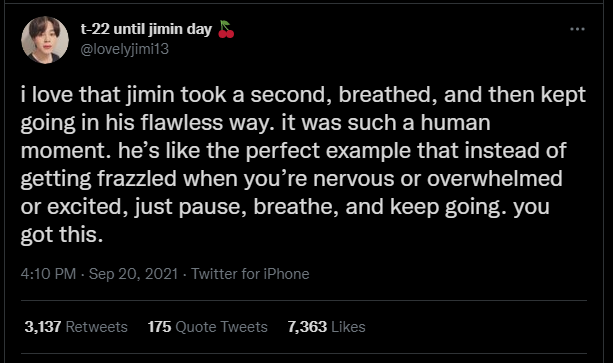Click the Sep 20, 2021 date
613x363 pixels.
click(133, 274)
